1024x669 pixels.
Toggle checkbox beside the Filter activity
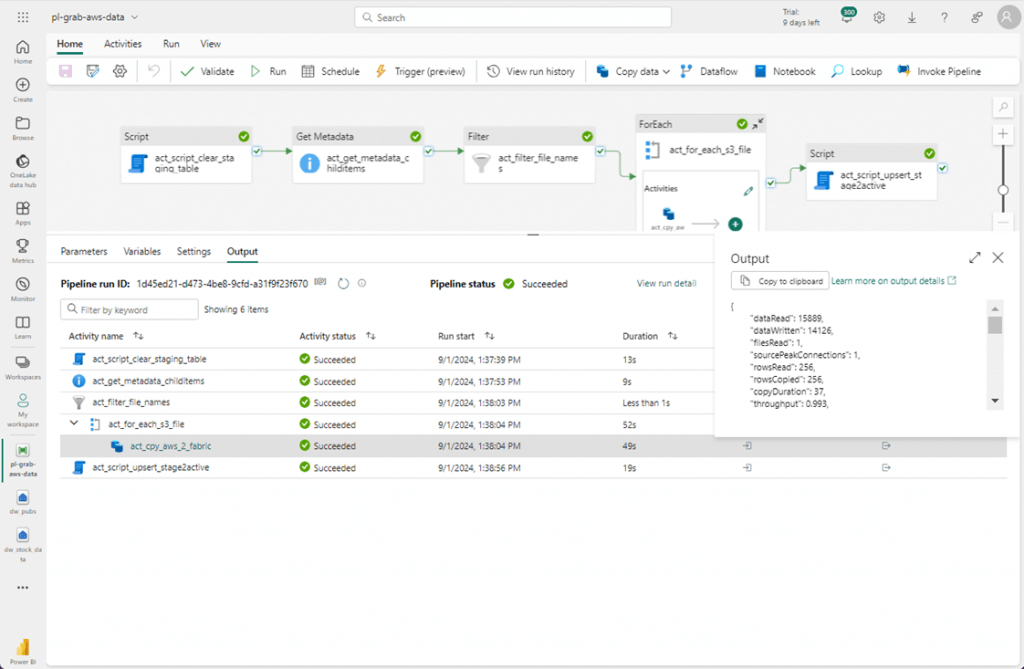[601, 152]
